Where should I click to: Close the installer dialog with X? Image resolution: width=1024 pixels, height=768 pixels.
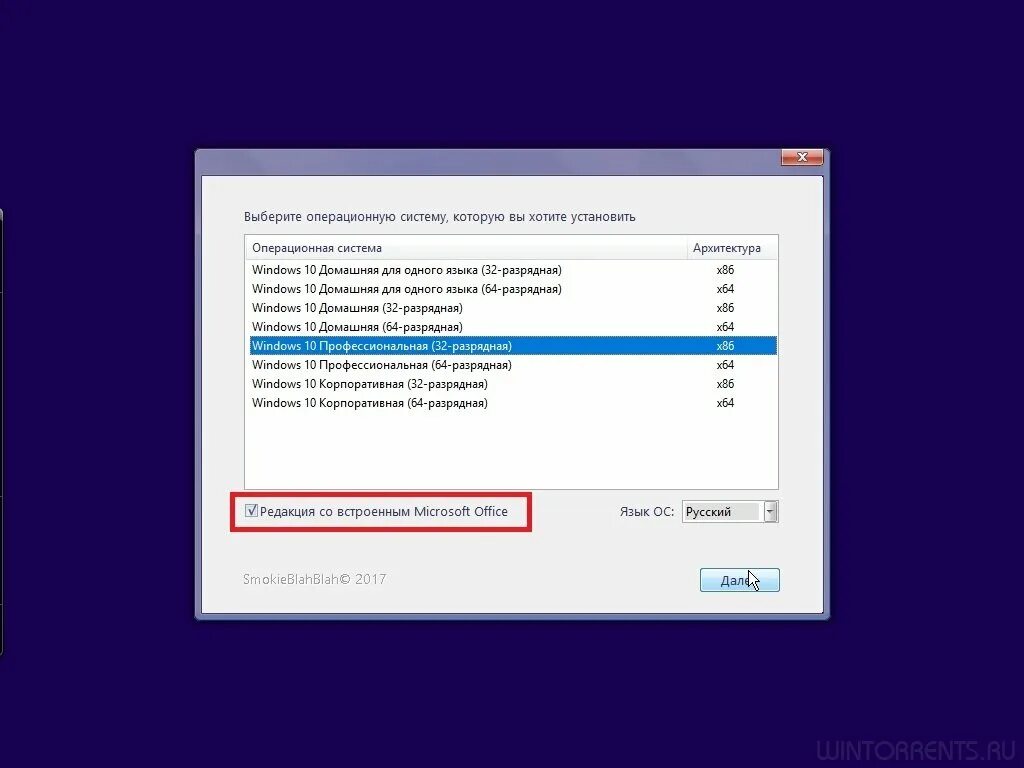802,157
